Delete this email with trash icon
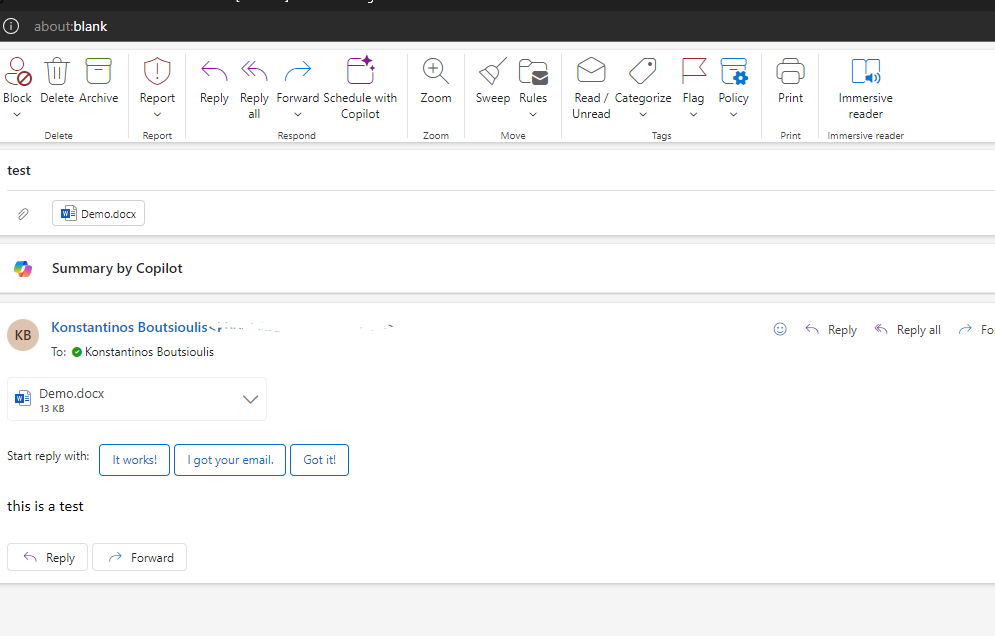995x636 pixels. tap(56, 71)
